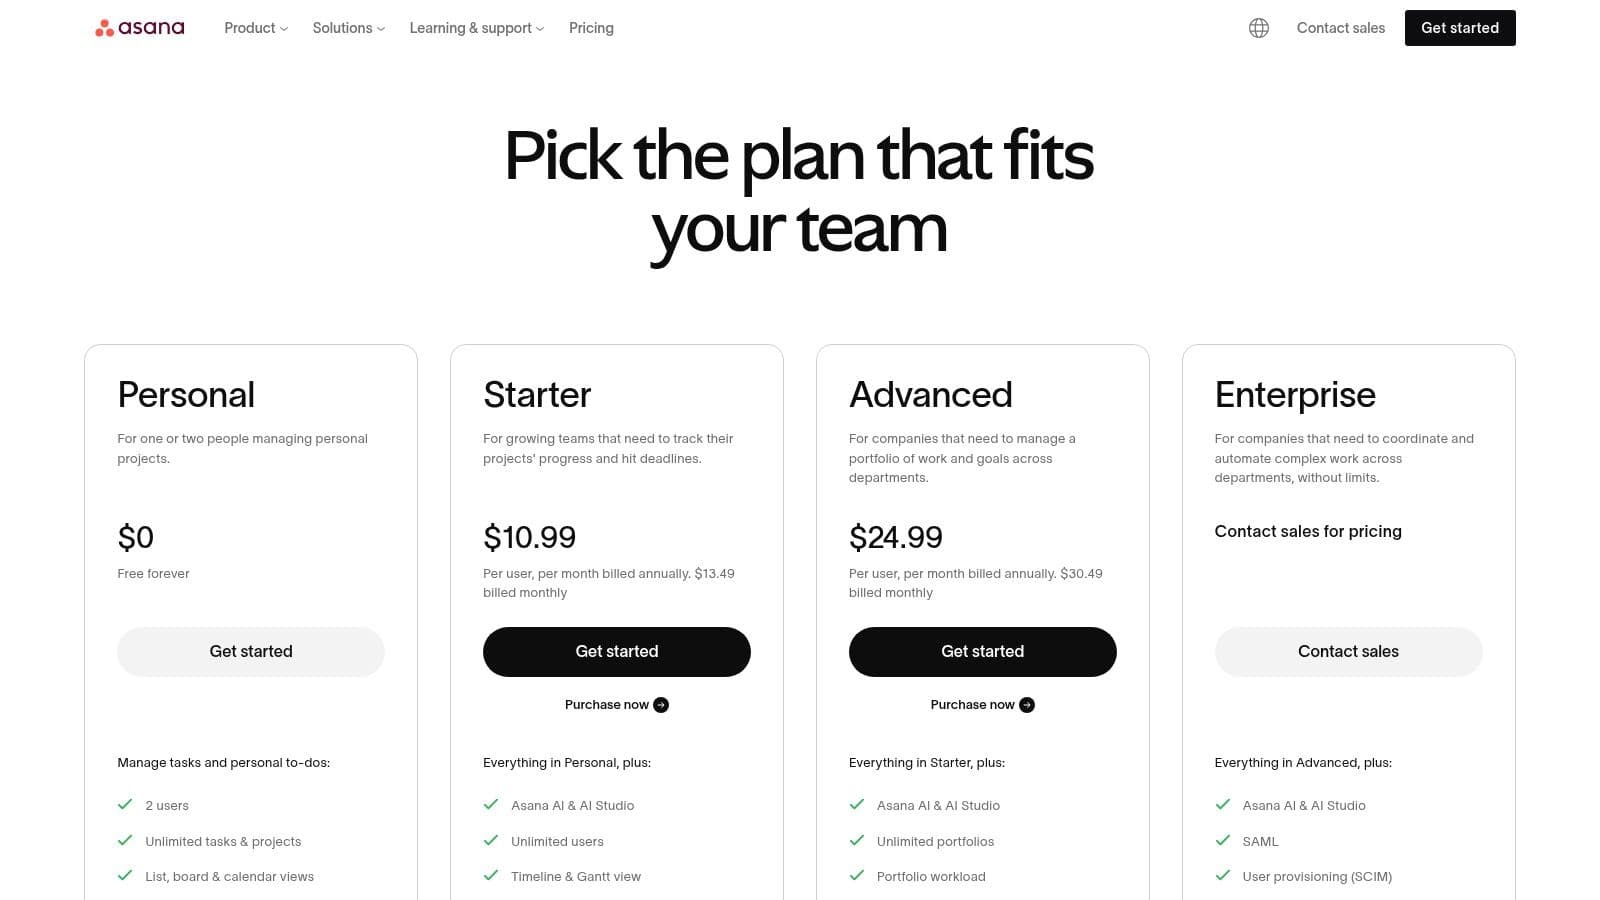Click Contact sales on the Enterprise plan
Image resolution: width=1600 pixels, height=900 pixels.
[1348, 651]
